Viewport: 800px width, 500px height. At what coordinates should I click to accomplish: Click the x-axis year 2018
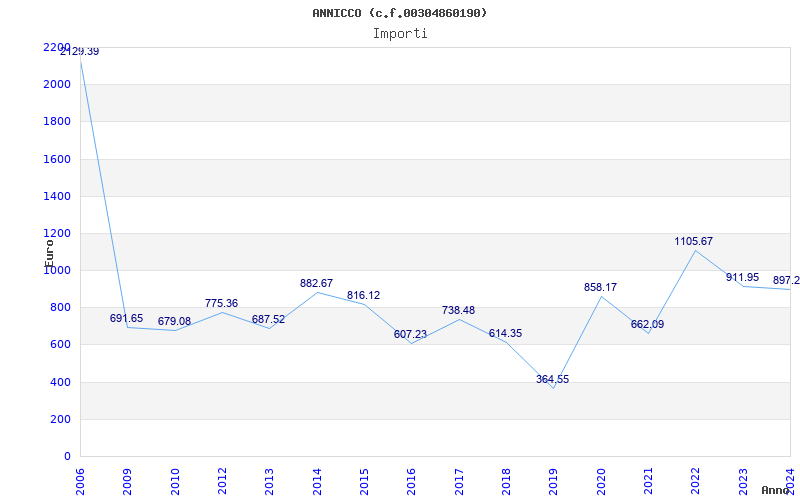pyautogui.click(x=506, y=482)
